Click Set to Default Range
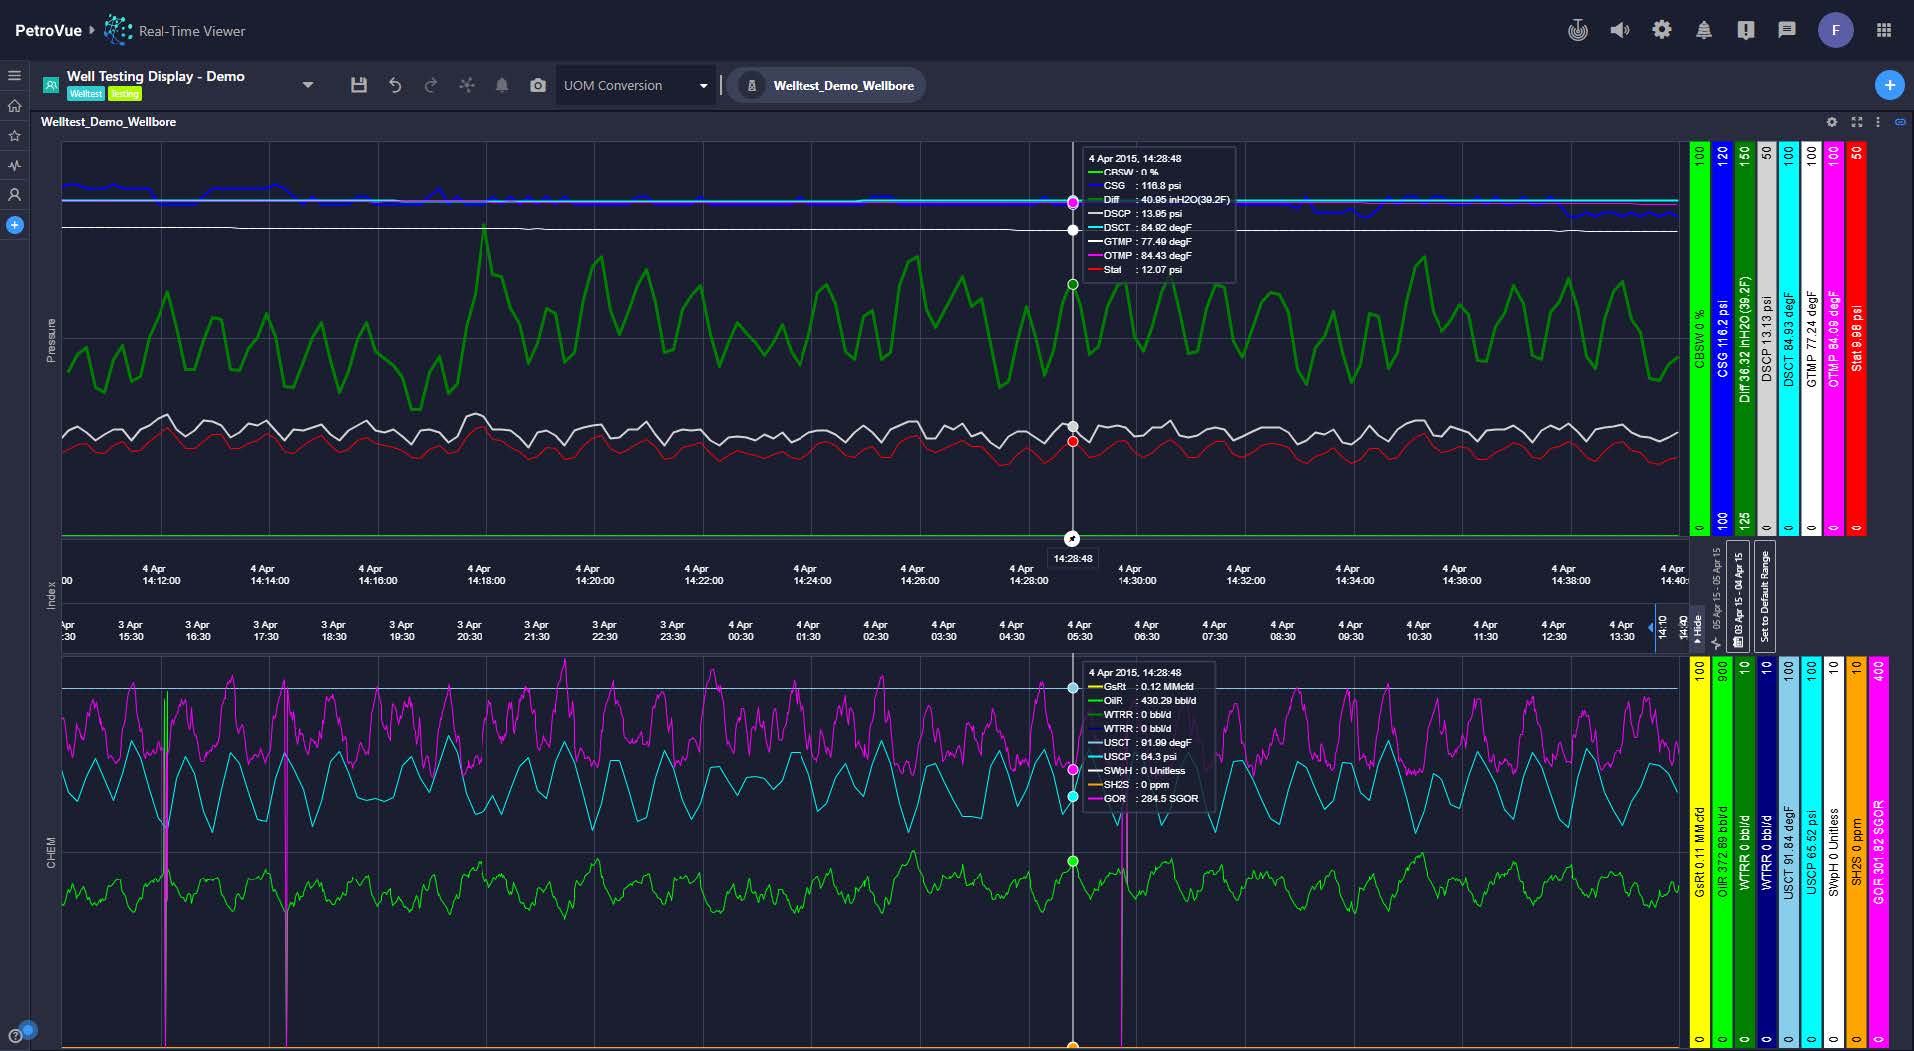The height and width of the screenshot is (1051, 1914). click(x=1765, y=595)
